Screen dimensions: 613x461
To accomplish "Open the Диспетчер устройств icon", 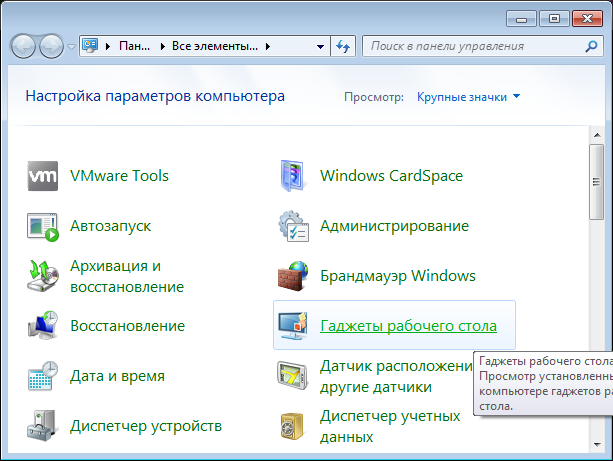I will tap(43, 425).
